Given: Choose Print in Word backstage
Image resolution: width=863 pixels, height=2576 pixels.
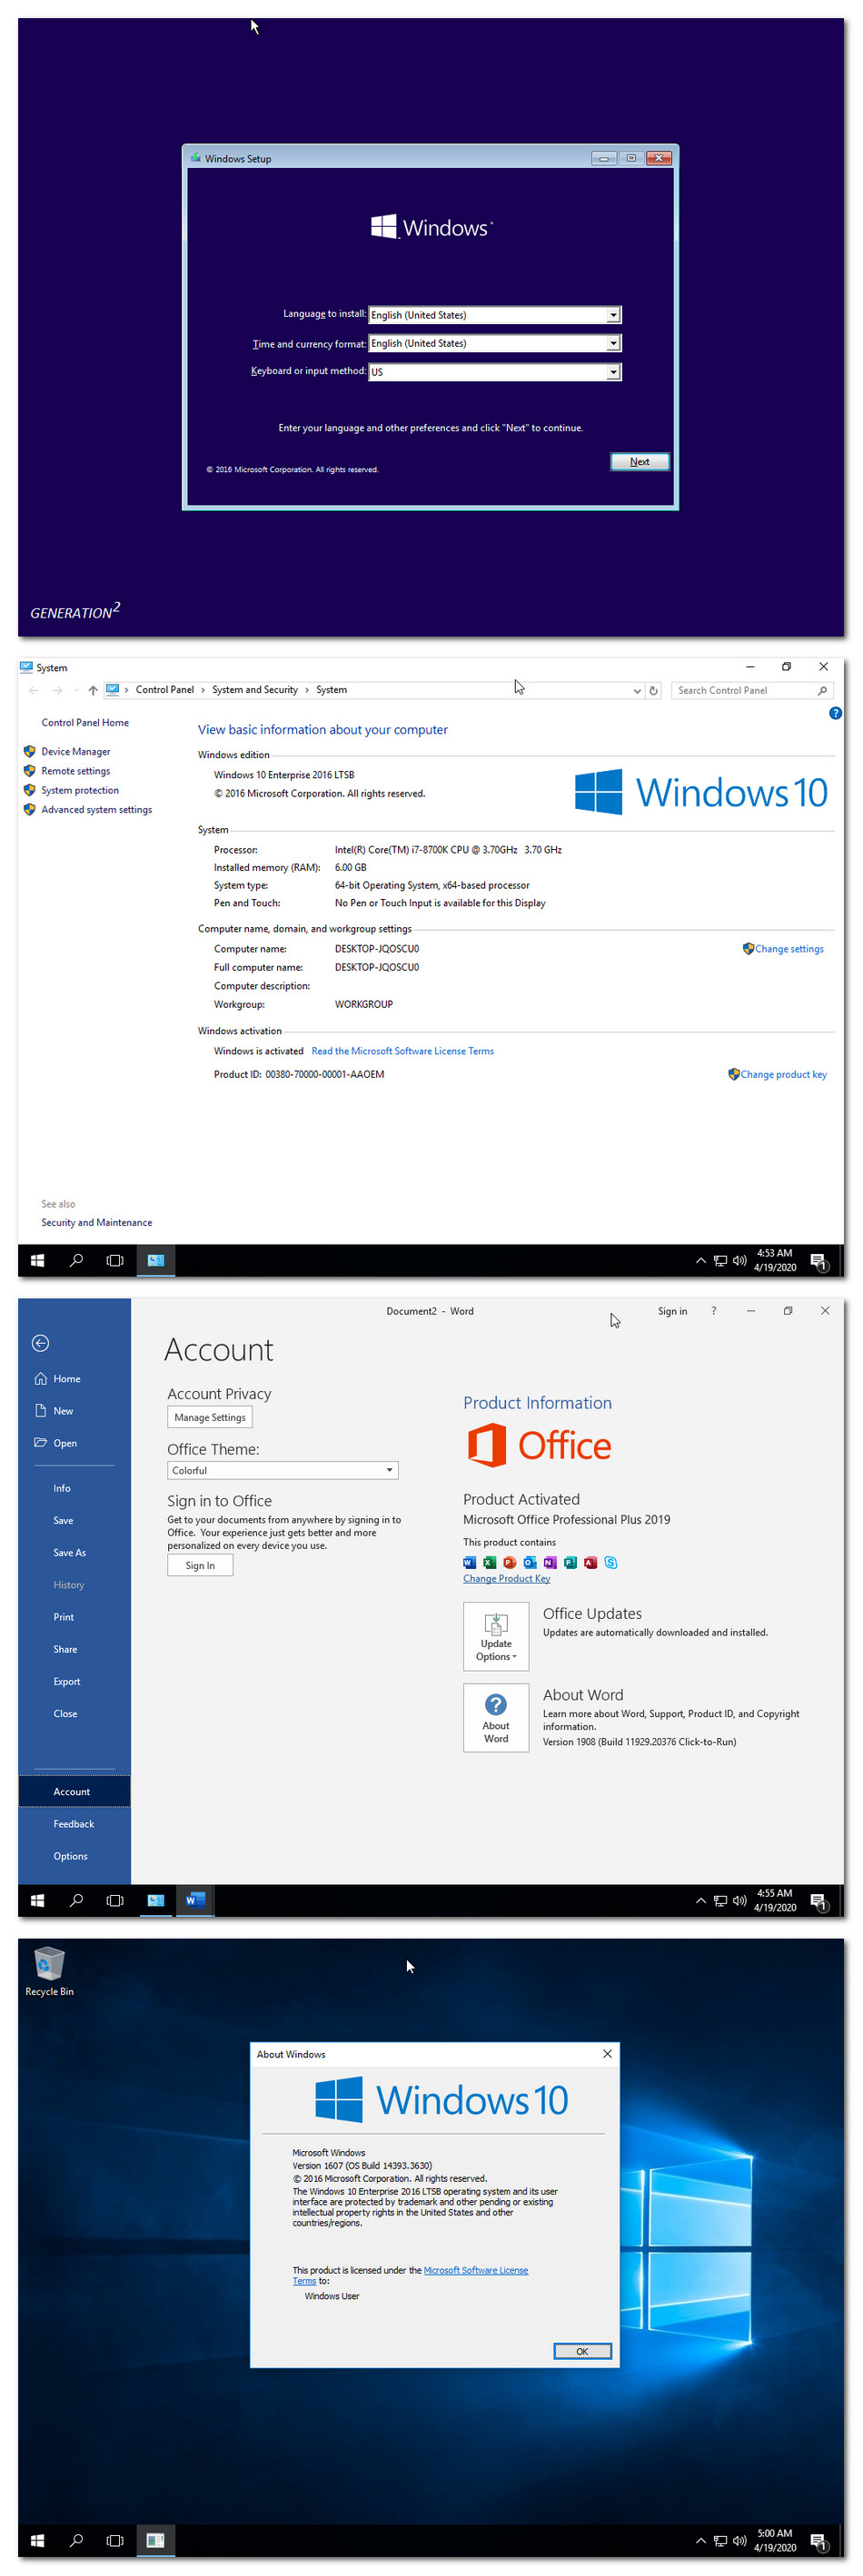Looking at the screenshot, I should coord(64,1617).
